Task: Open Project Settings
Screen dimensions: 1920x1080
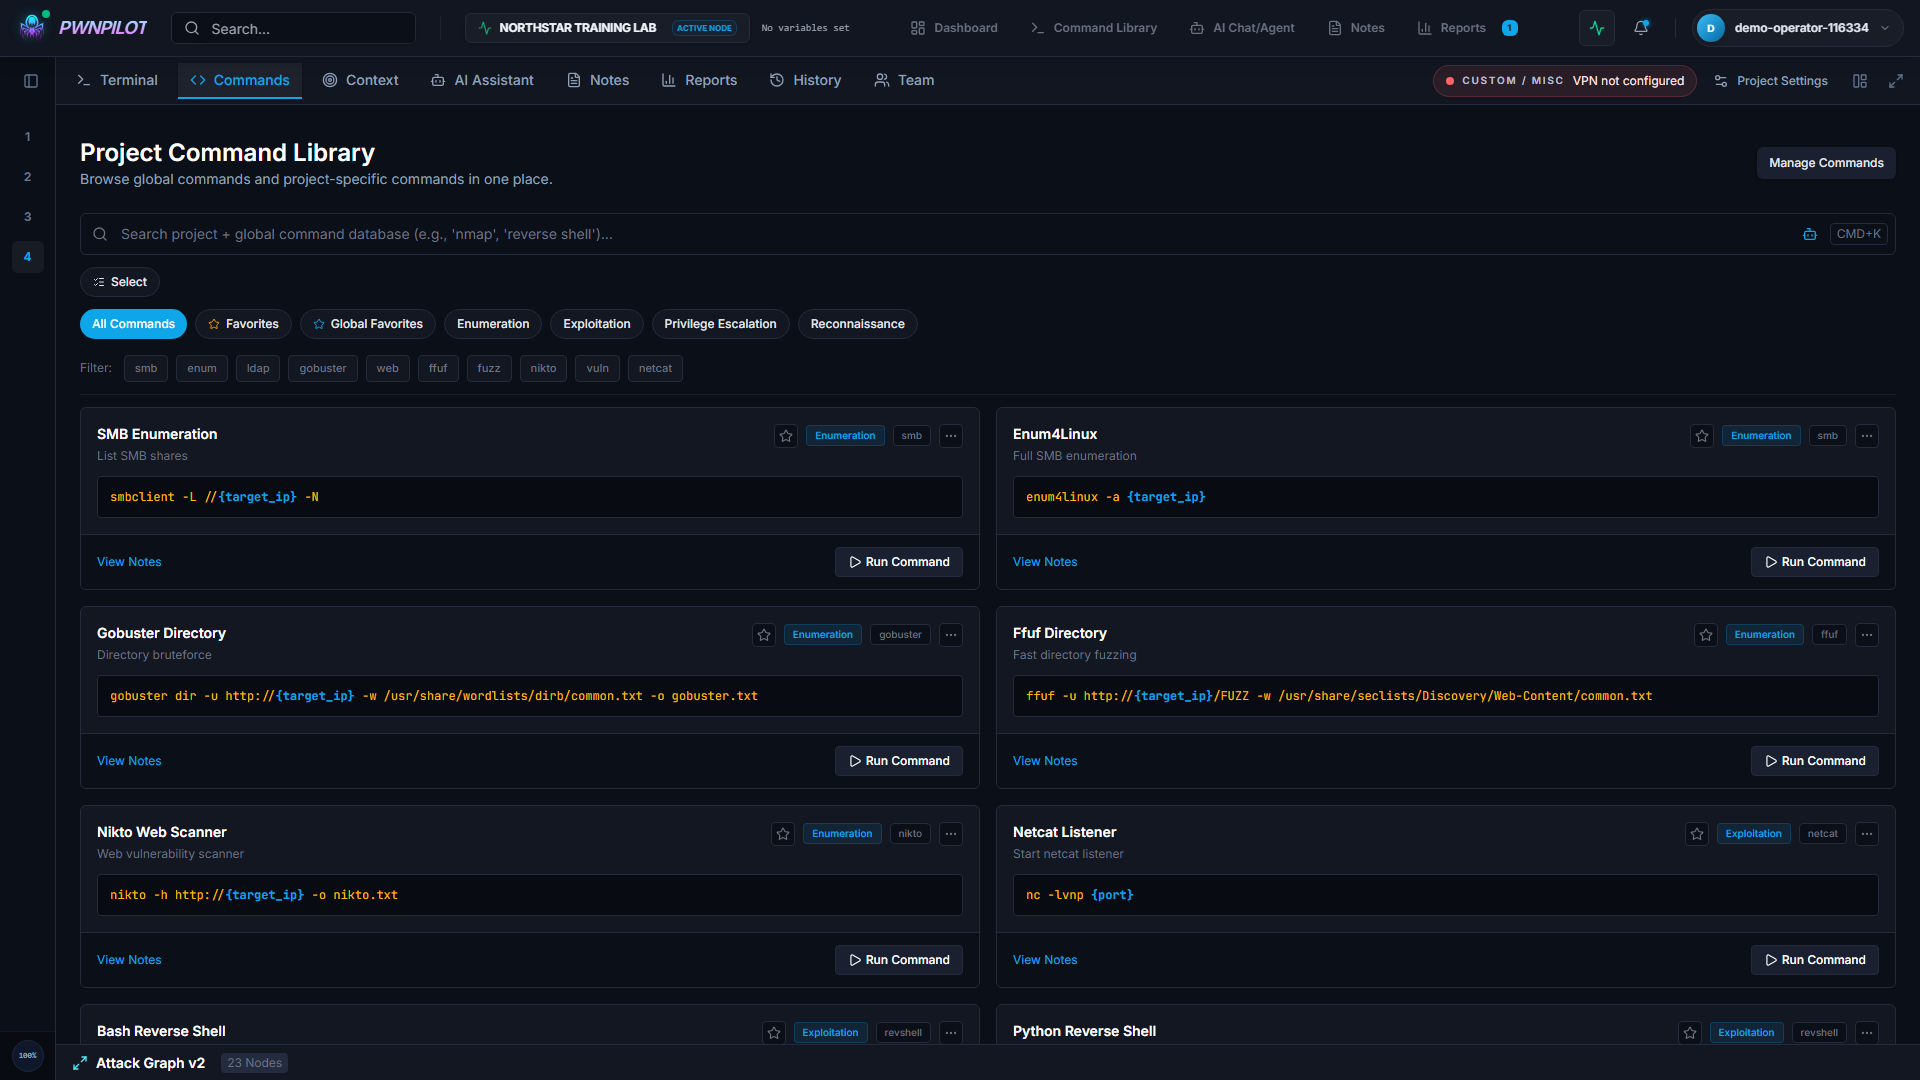Action: (x=1771, y=81)
